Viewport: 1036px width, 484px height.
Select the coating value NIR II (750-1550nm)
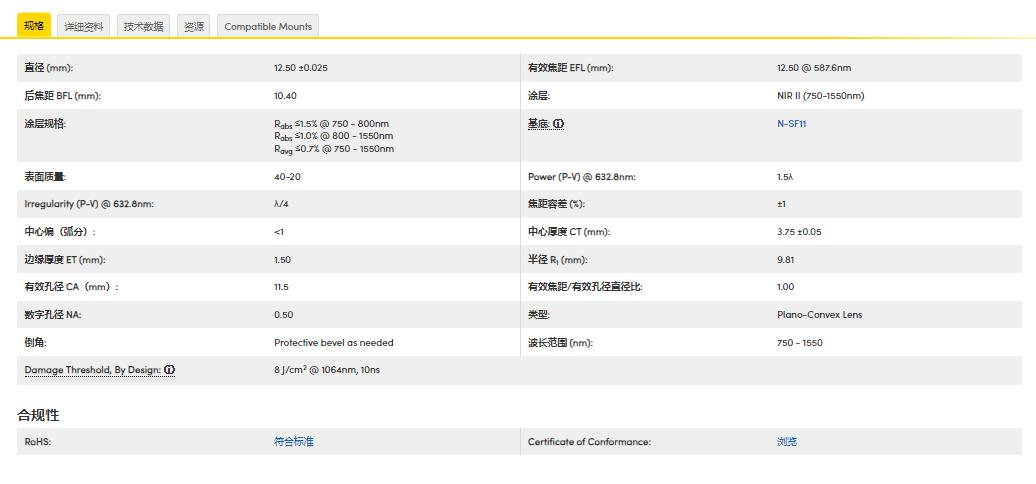[x=821, y=96]
